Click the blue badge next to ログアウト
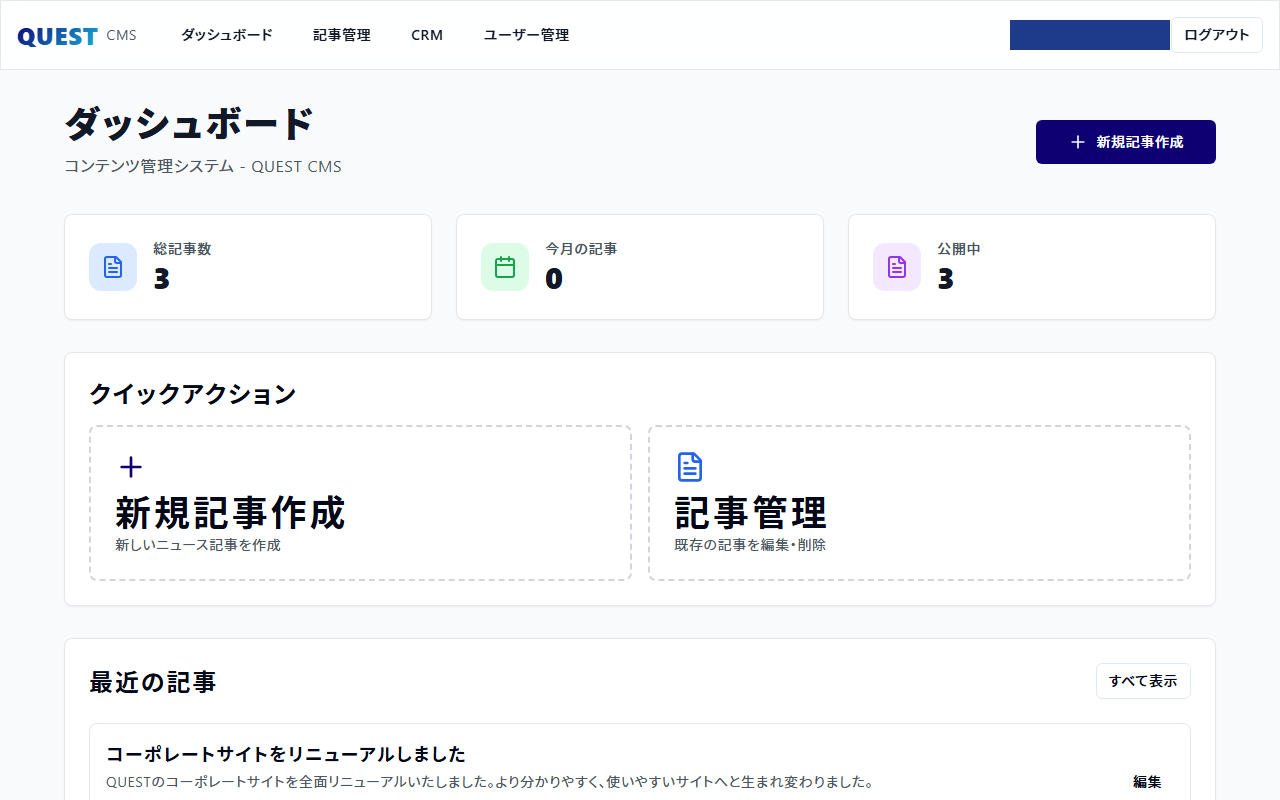 1090,34
